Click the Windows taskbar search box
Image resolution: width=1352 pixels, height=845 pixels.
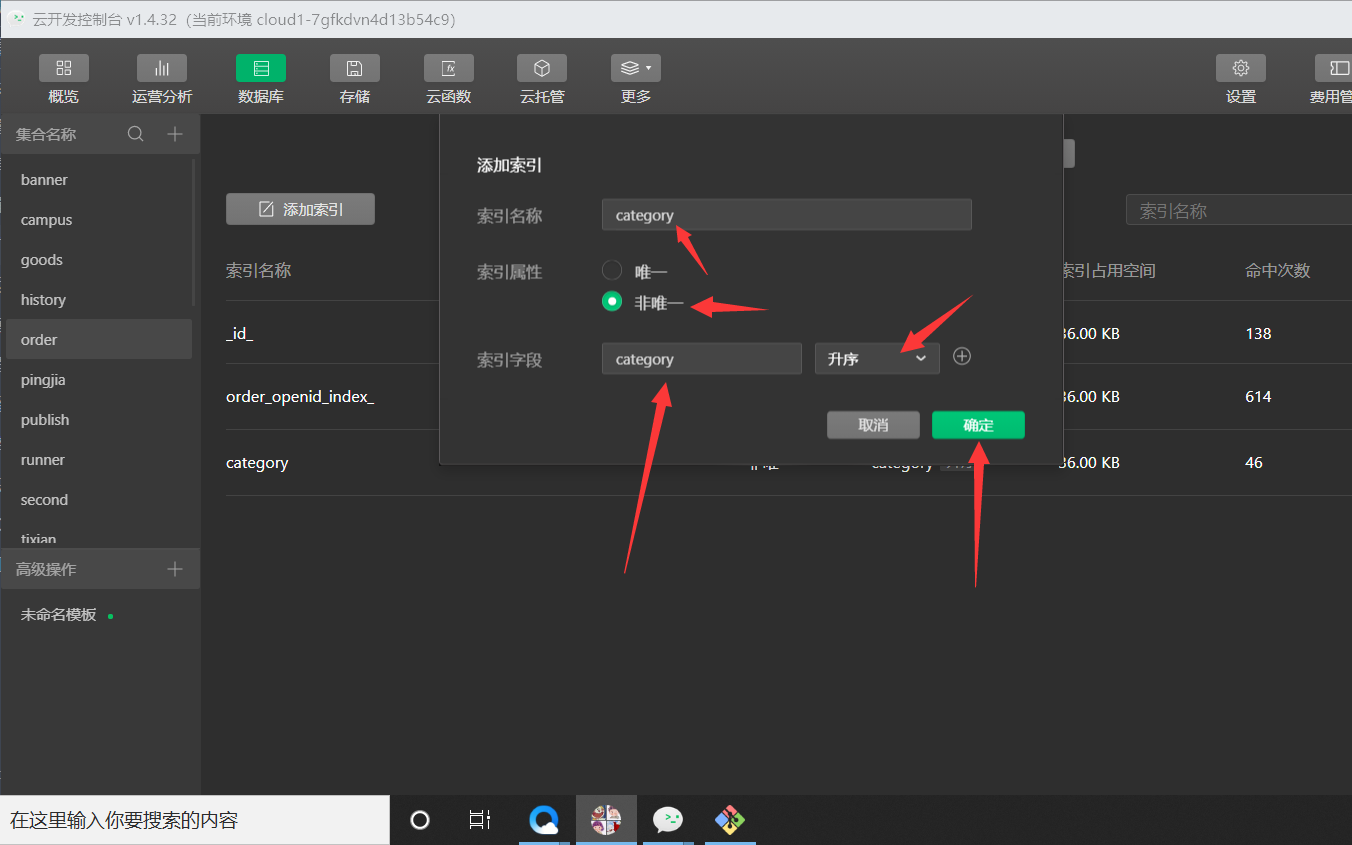[x=195, y=820]
